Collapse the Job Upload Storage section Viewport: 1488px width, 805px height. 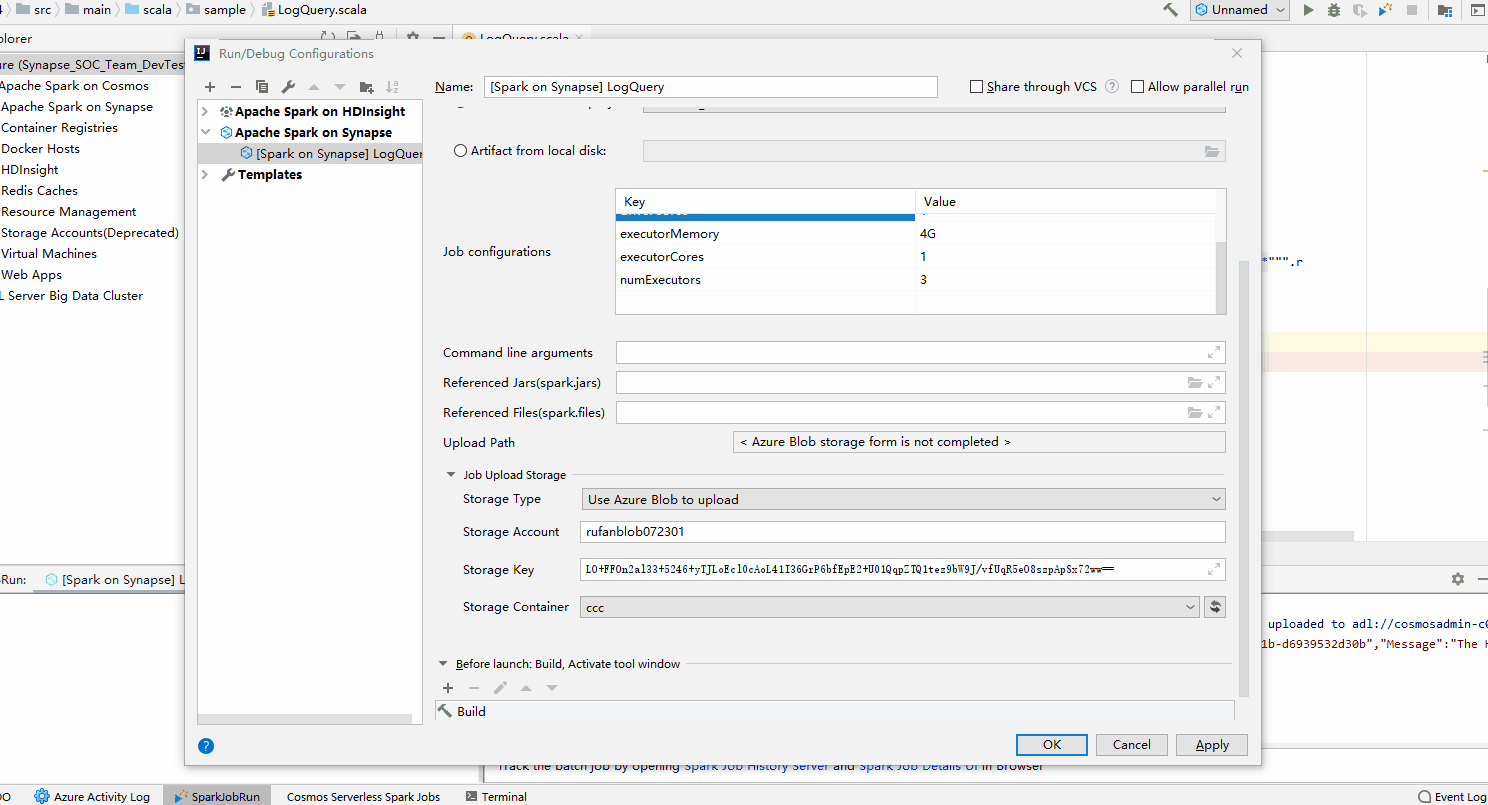(450, 474)
